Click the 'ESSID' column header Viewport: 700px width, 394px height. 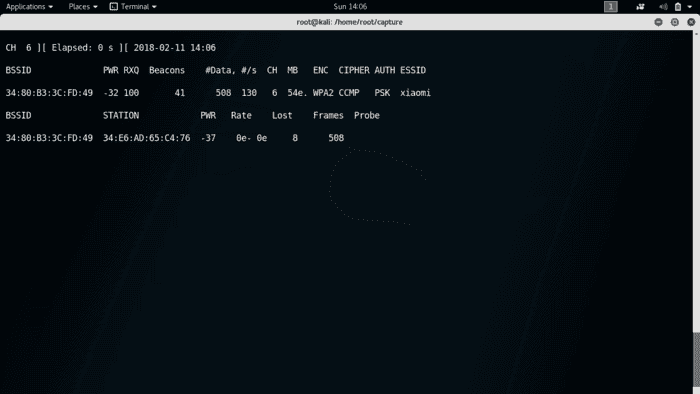click(x=412, y=71)
